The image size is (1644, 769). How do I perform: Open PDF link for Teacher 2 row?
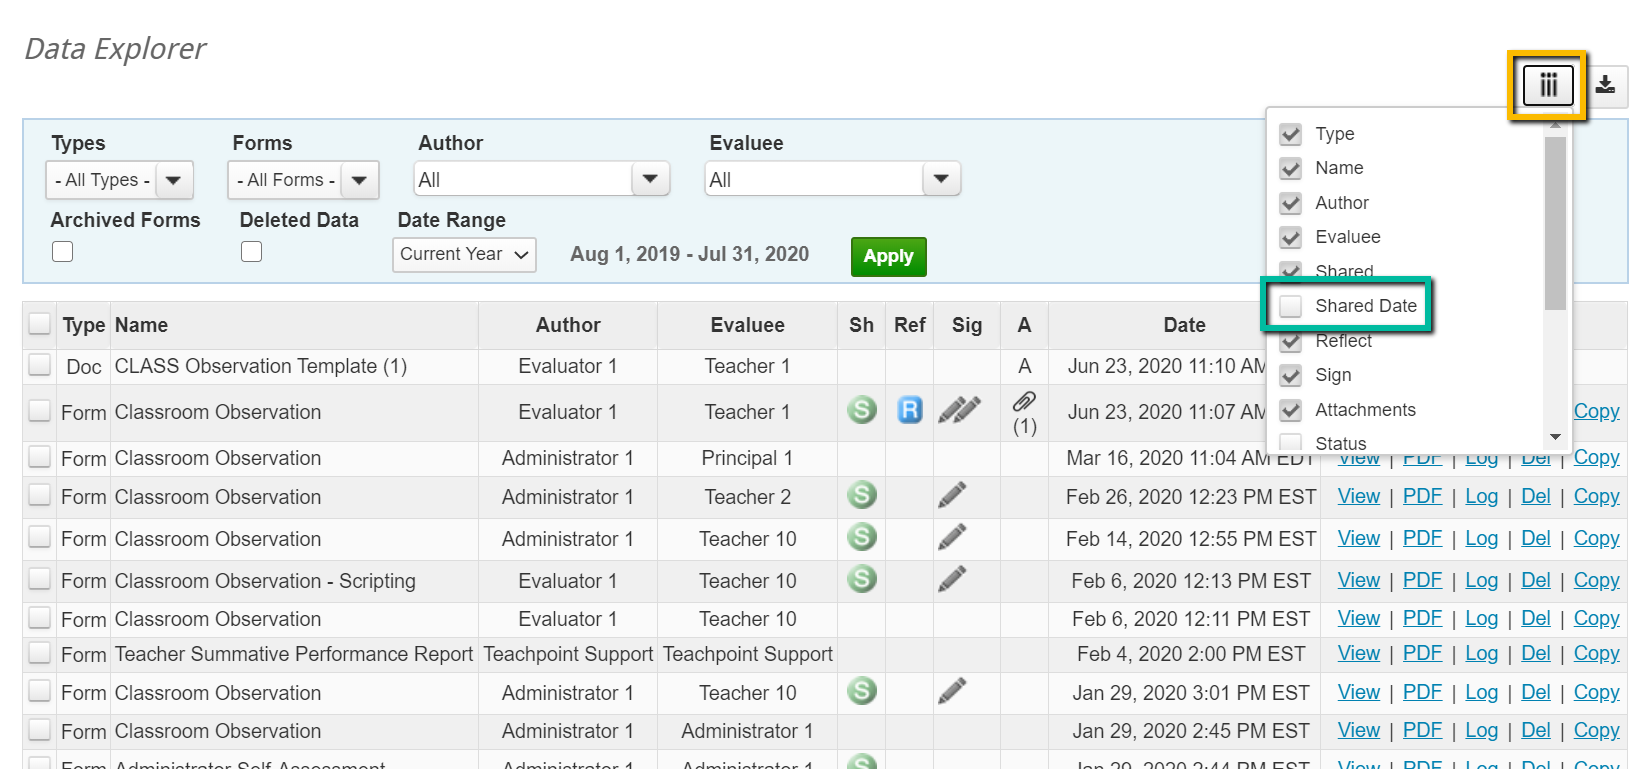1421,496
